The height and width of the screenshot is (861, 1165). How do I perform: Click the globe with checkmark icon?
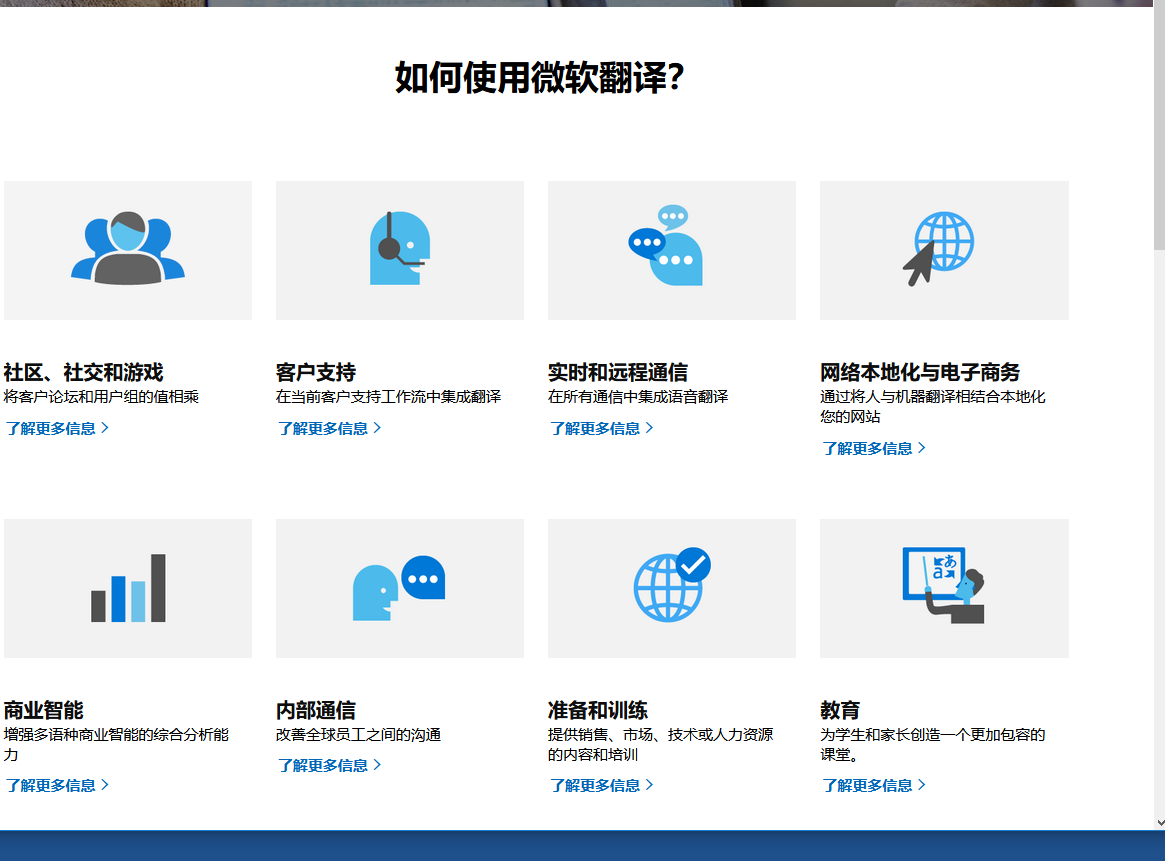(672, 585)
